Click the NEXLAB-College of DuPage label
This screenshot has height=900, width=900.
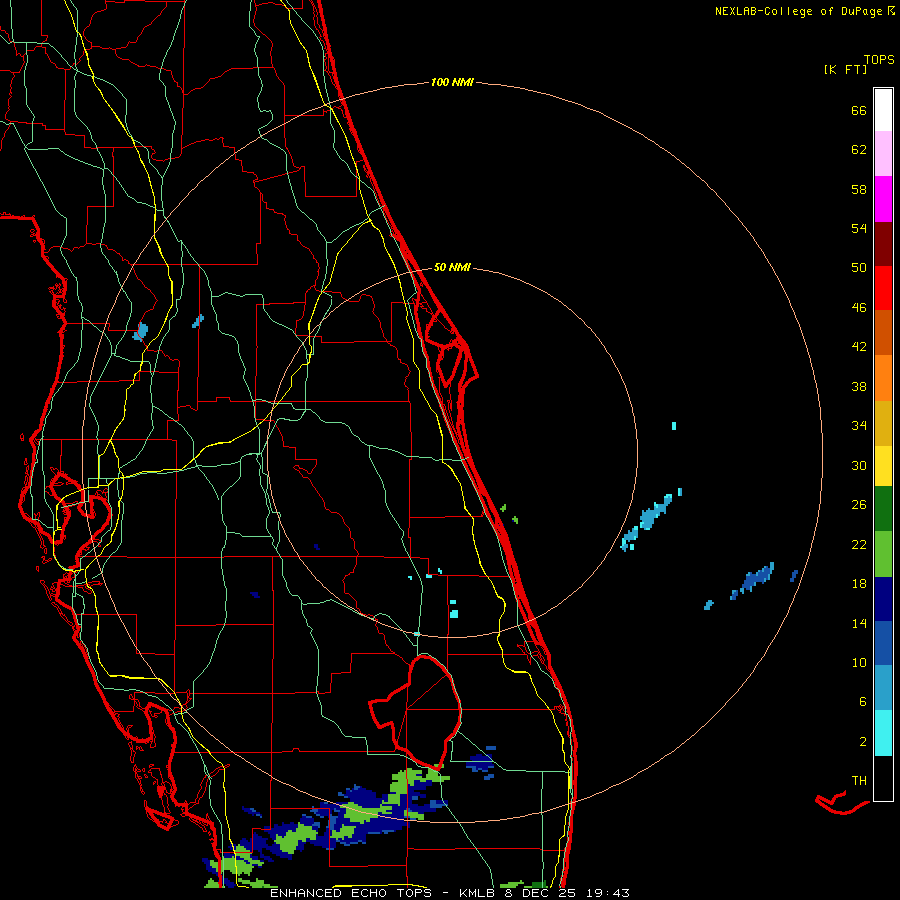[x=798, y=11]
